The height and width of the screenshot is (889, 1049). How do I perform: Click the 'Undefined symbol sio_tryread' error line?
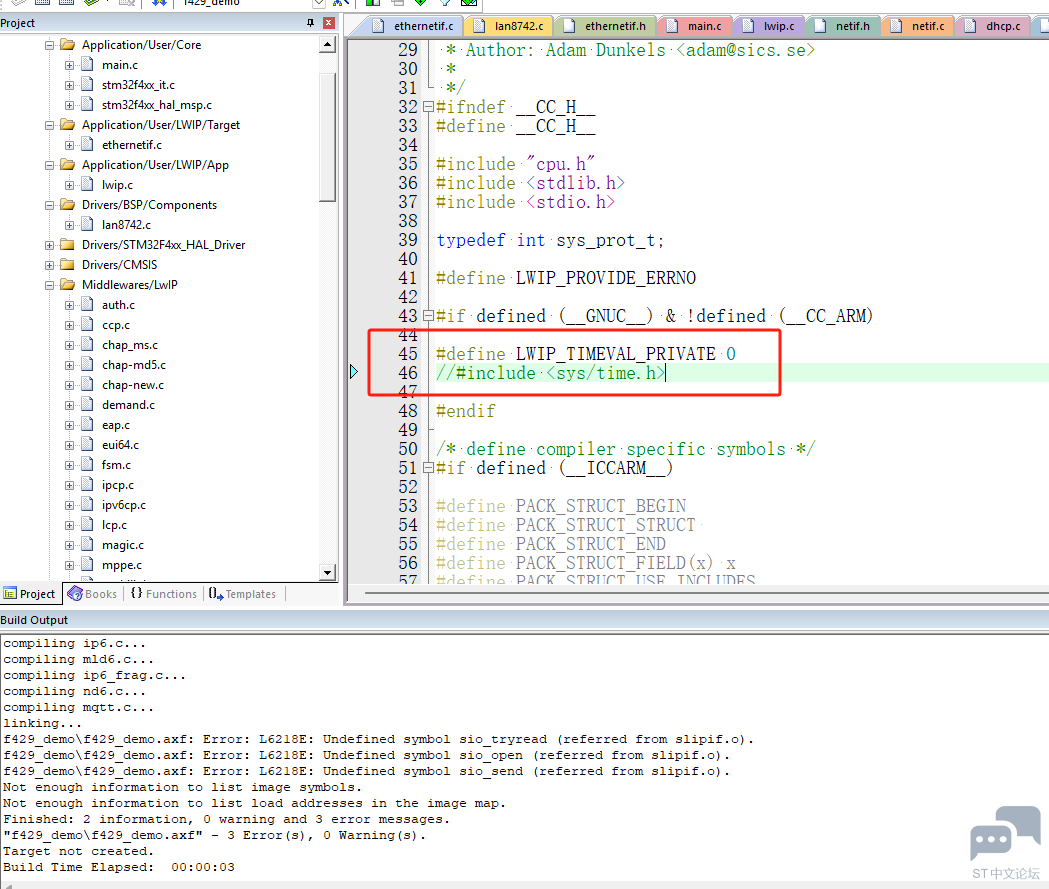tap(379, 739)
